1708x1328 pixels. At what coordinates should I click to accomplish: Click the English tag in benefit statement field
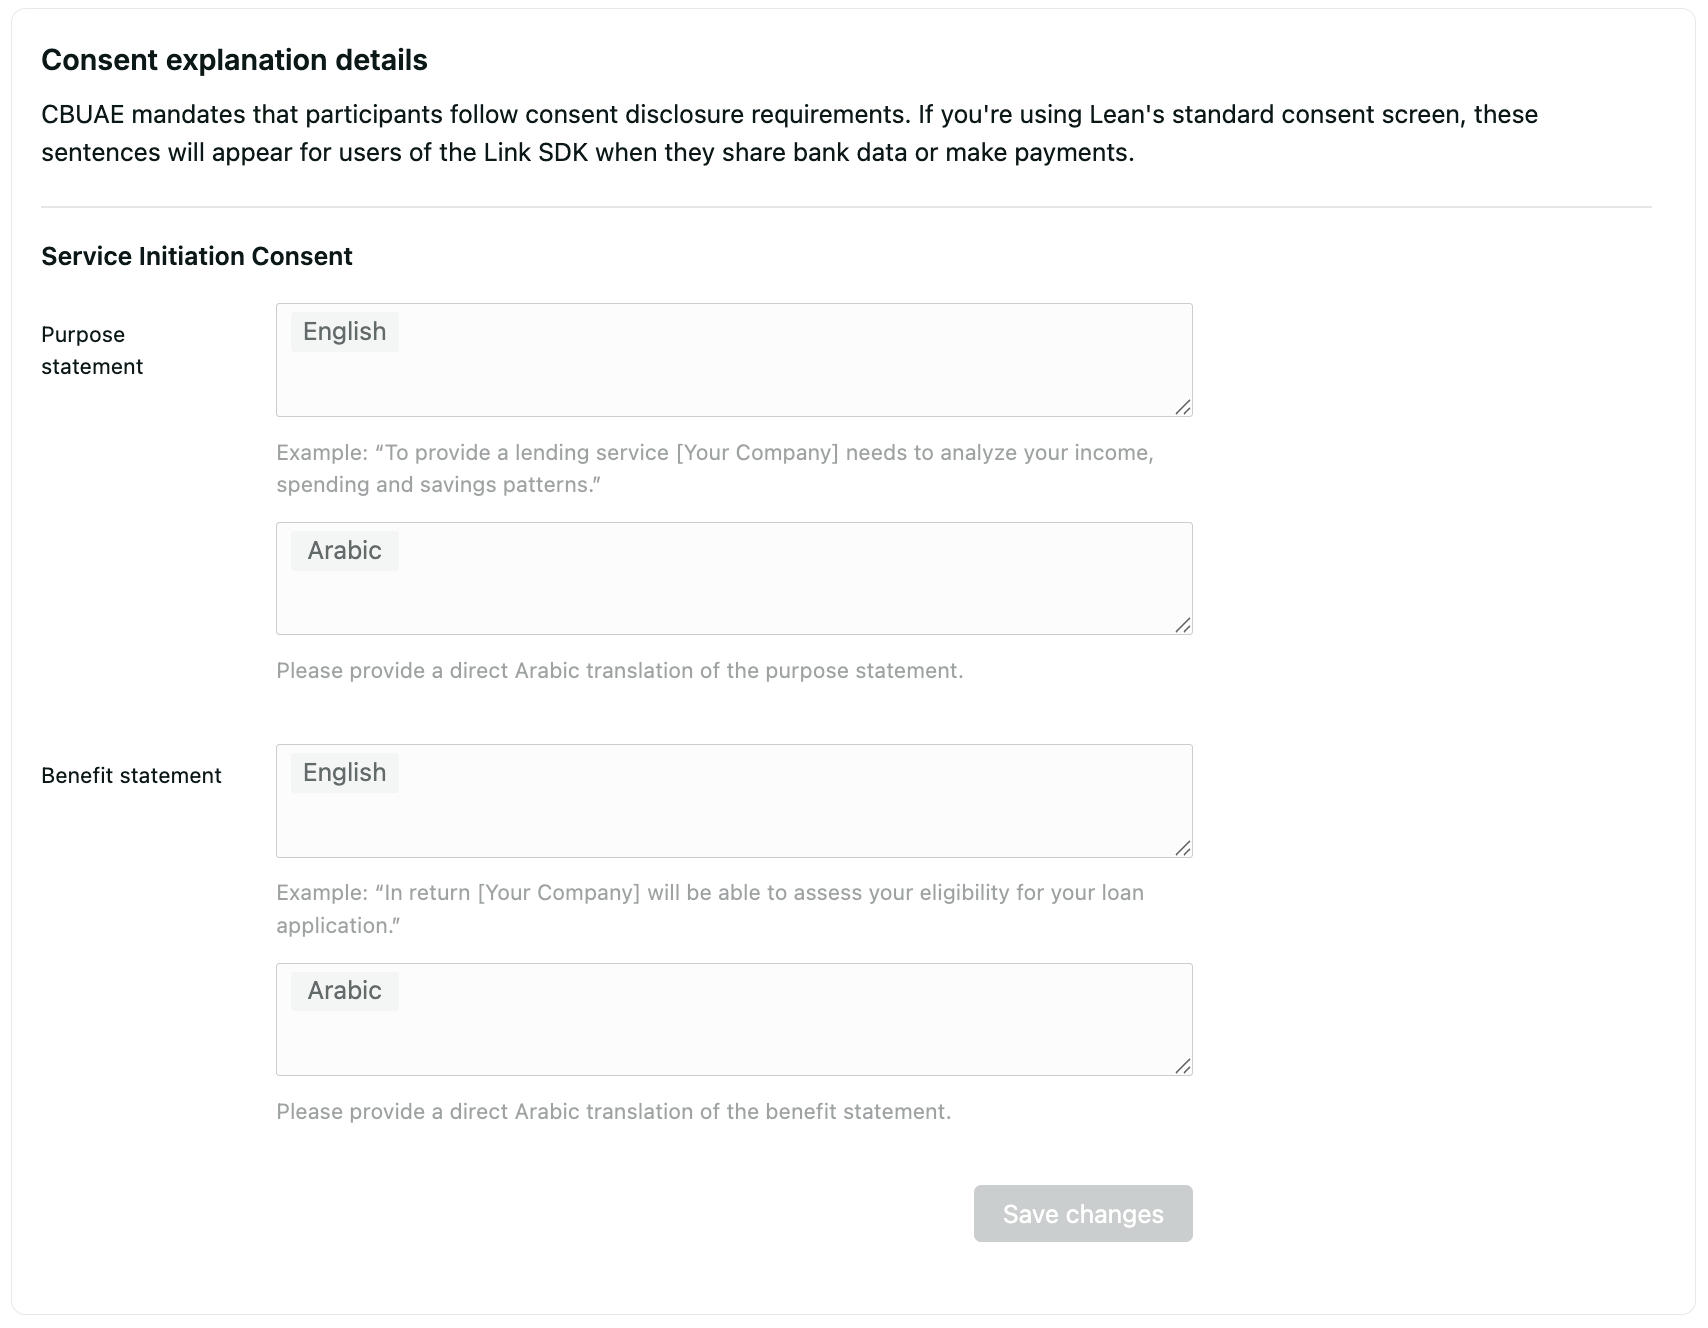click(344, 773)
